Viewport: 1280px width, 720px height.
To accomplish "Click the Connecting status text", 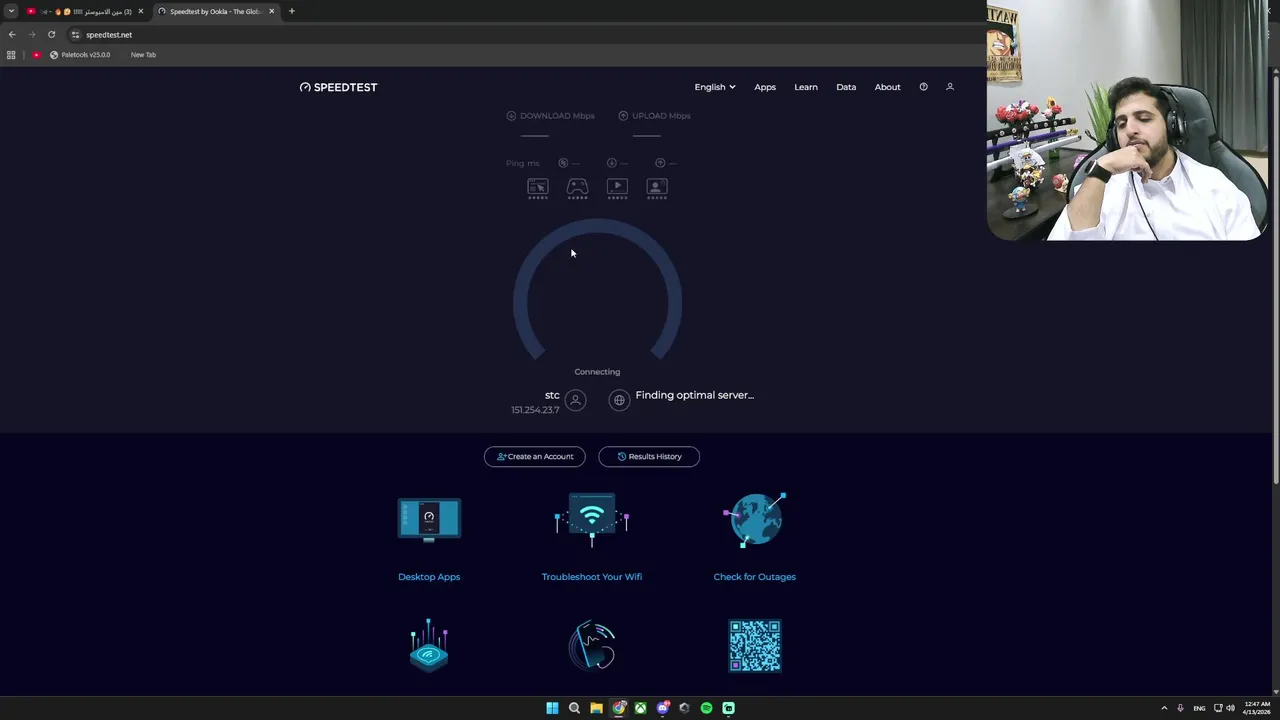I will pyautogui.click(x=597, y=372).
